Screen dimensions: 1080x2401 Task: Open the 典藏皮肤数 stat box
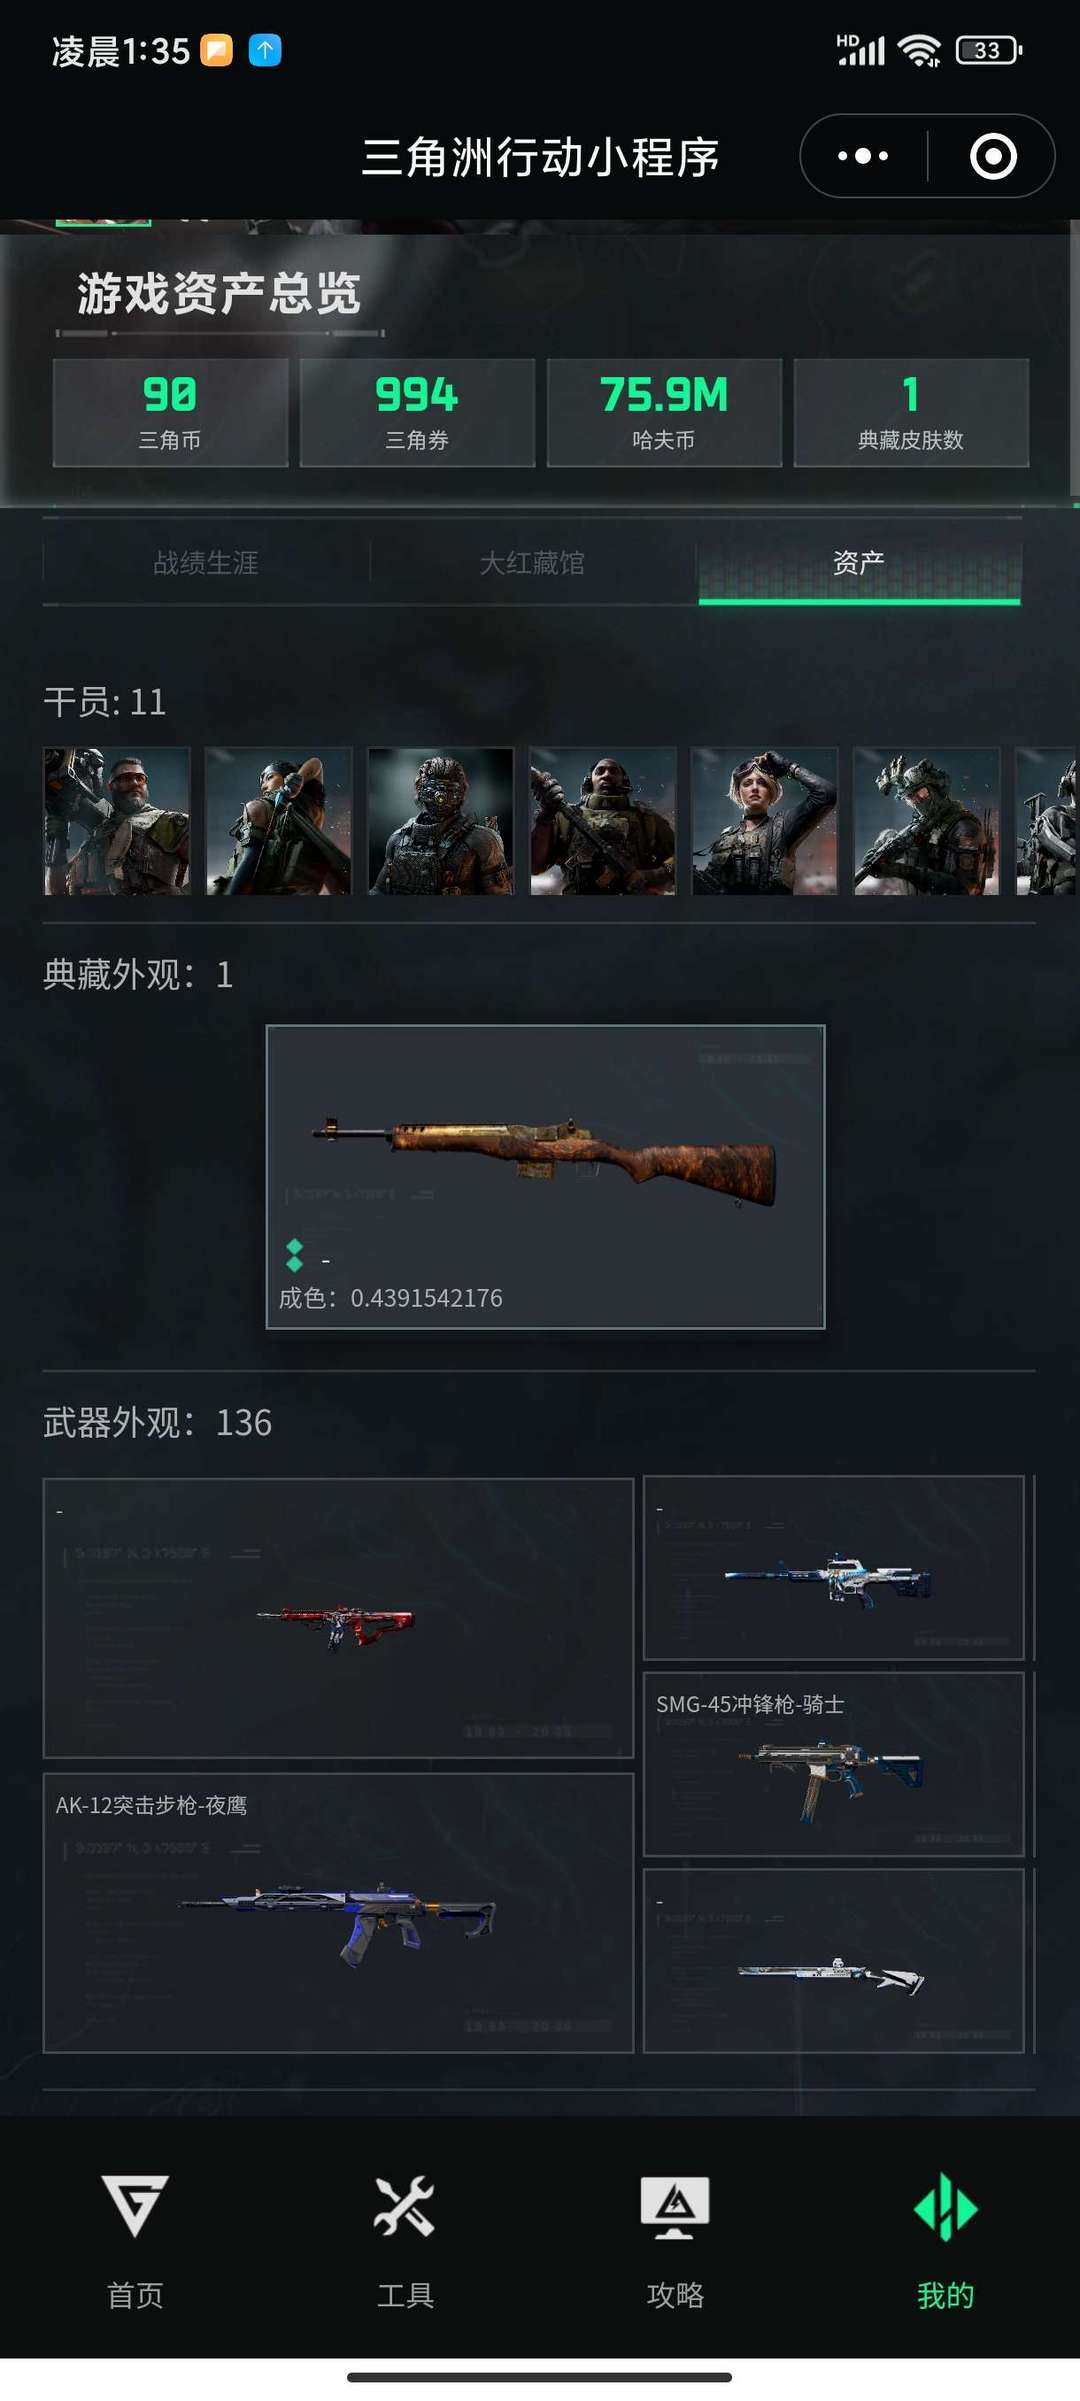coord(911,412)
